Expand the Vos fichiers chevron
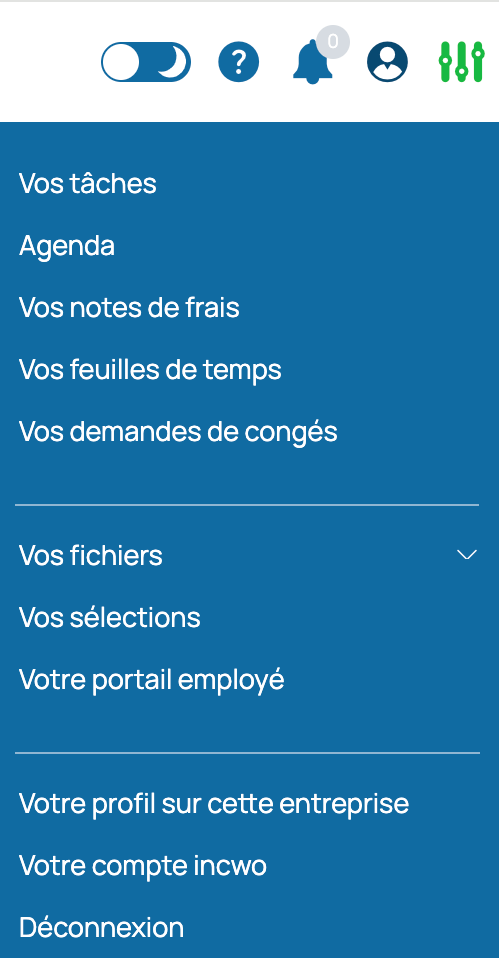Screen dimensions: 499x958 click(x=467, y=555)
